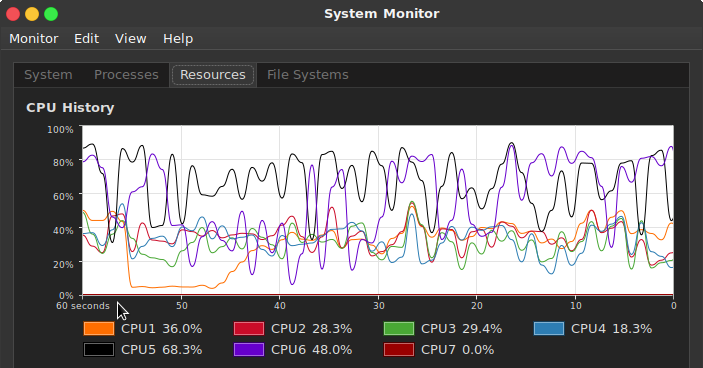Switch to the System tab
703x368 pixels.
pos(48,75)
